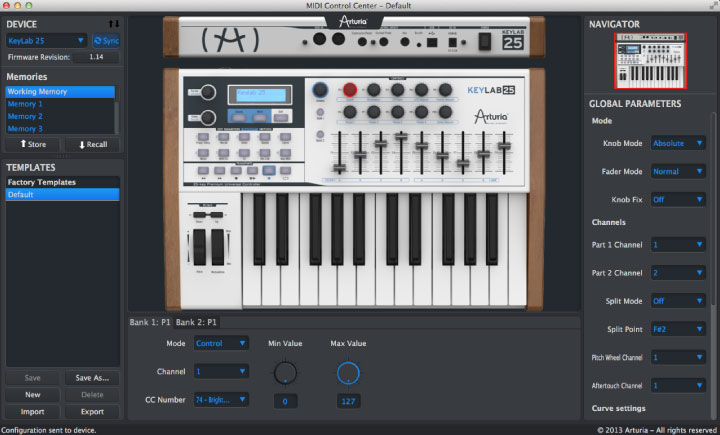
Task: Open the Mode dropdown set to Control
Action: [221, 343]
